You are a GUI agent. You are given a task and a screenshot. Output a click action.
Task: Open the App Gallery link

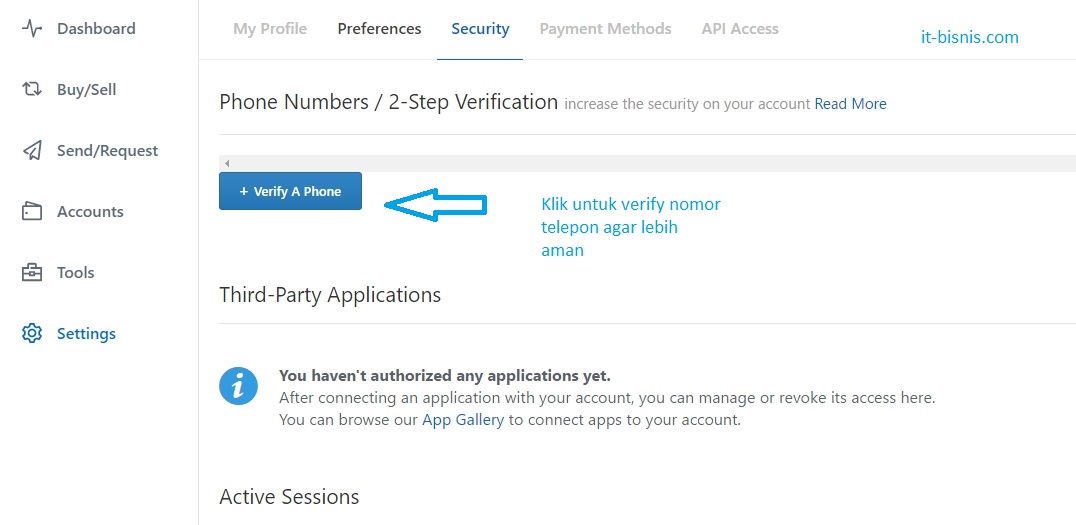[463, 420]
